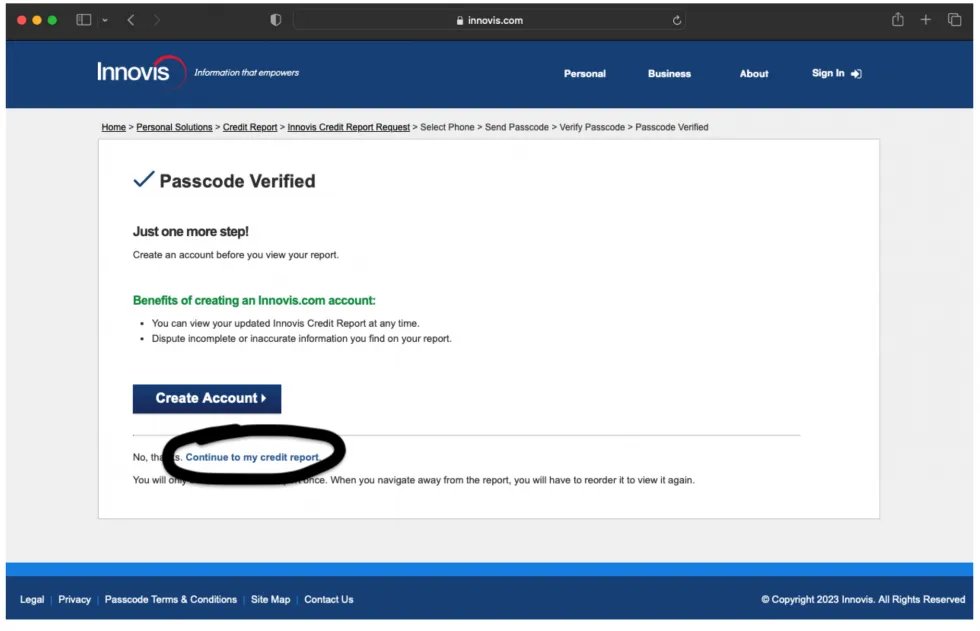Open the sidebar options dropdown chevron
The width and height of the screenshot is (980, 631).
(105, 21)
